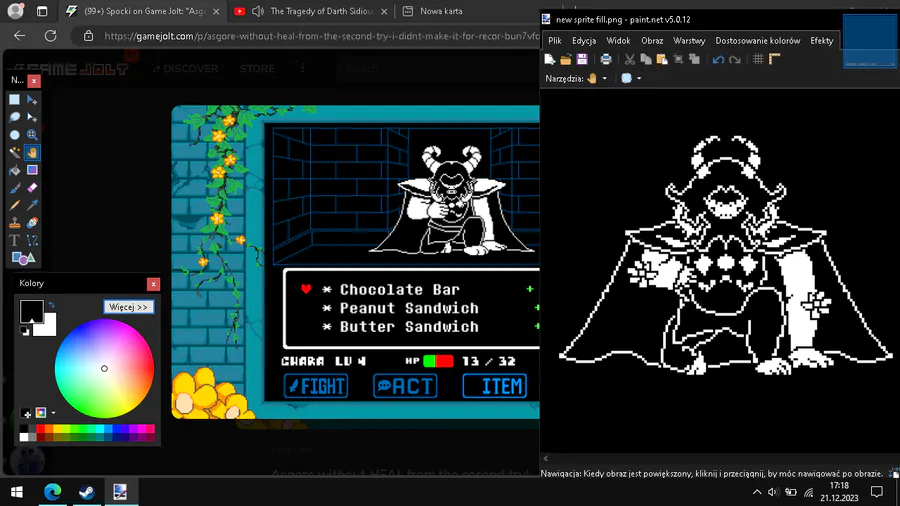The height and width of the screenshot is (506, 900).
Task: Select the Line/Curve tool
Action: click(x=32, y=240)
